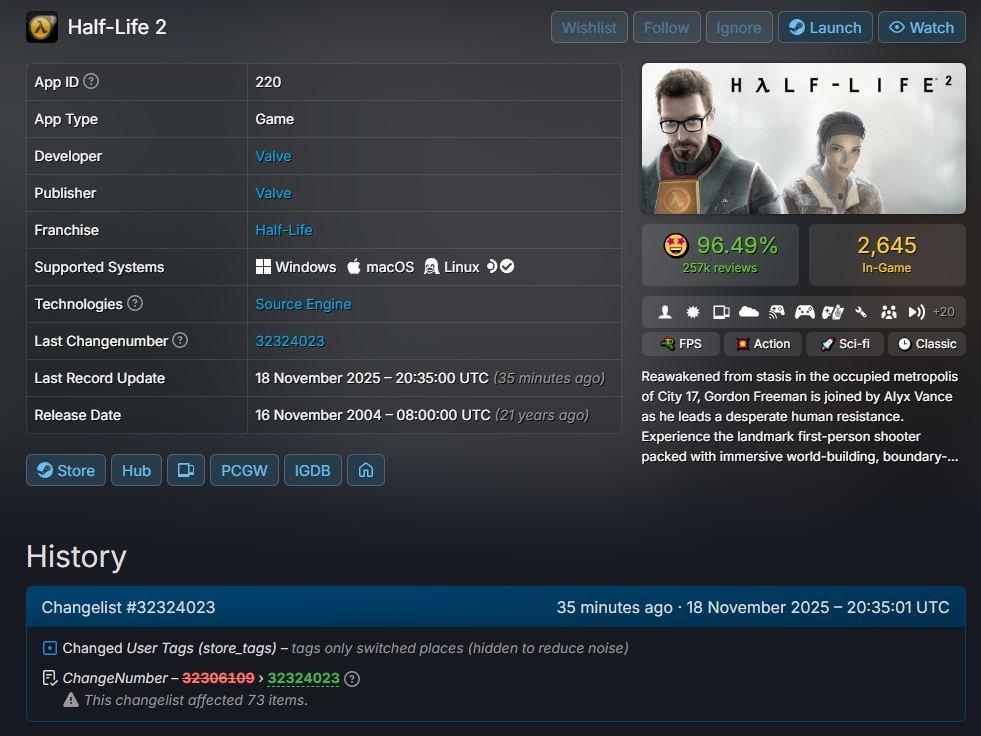Image resolution: width=981 pixels, height=736 pixels.
Task: Toggle Wishlist for Half-Life 2
Action: point(589,27)
